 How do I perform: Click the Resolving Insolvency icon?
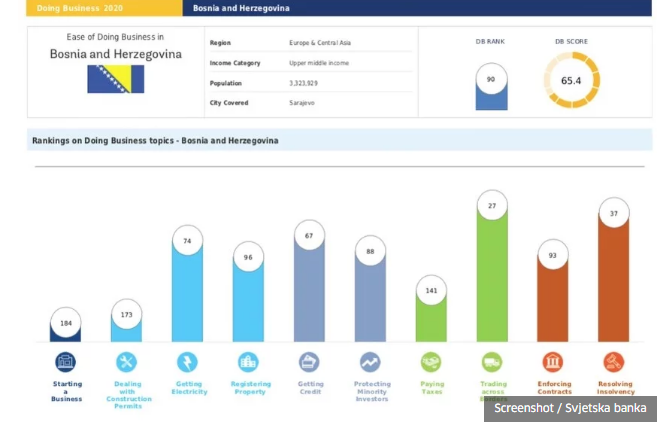pos(614,362)
